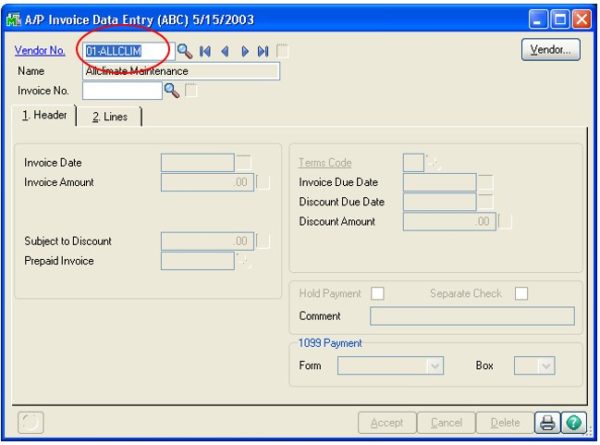Click the Invoice No. input field
Viewport: 600px width, 445px height.
(x=122, y=91)
